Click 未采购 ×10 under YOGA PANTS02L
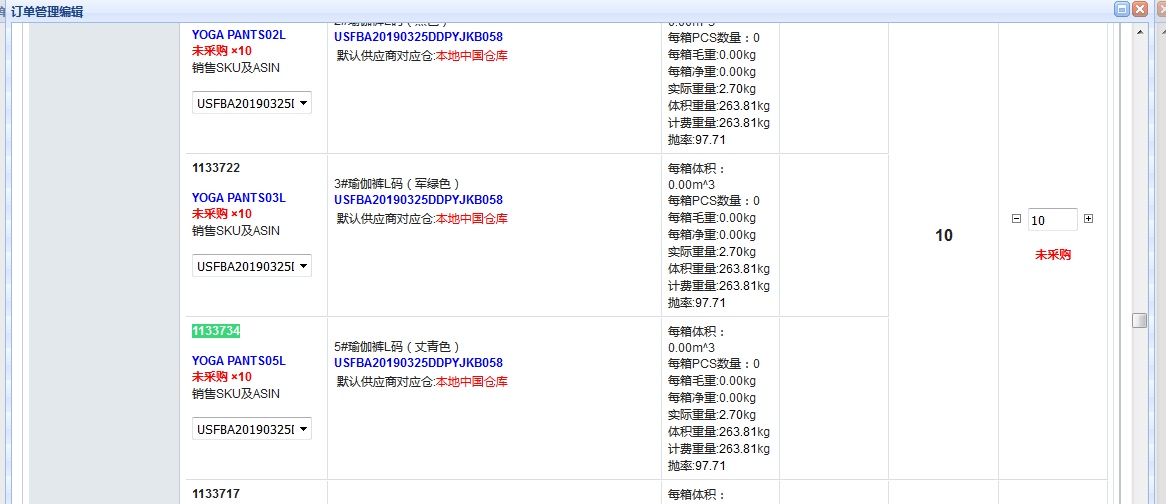 222,51
